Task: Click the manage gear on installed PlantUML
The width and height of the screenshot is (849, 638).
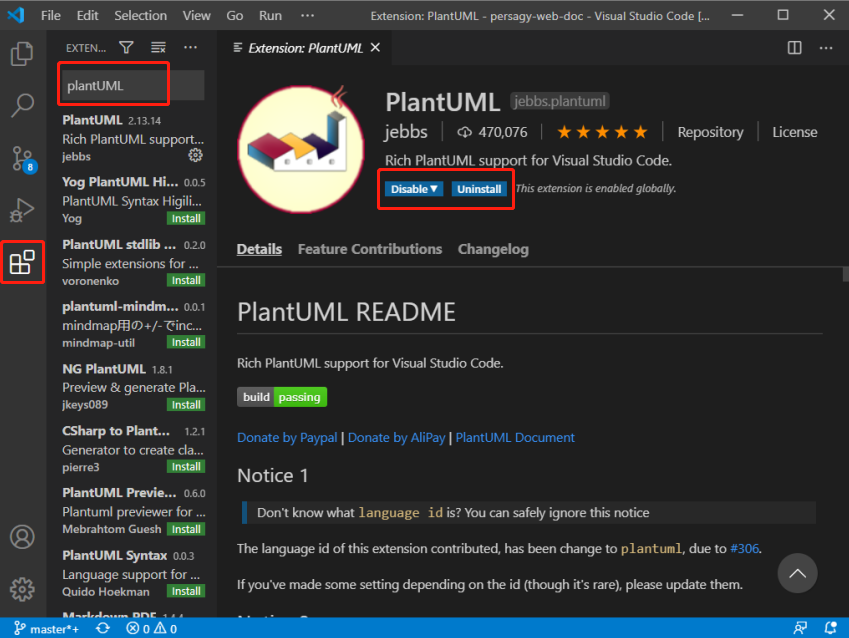Action: [x=195, y=156]
